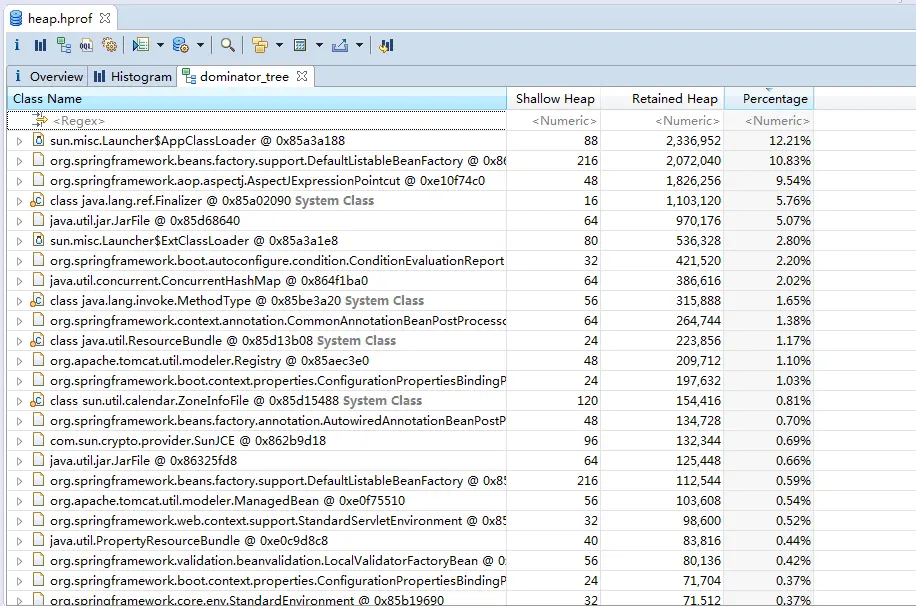Viewport: 916px width, 606px height.
Task: Open thread overview gears icon in toolbar
Action: (109, 45)
